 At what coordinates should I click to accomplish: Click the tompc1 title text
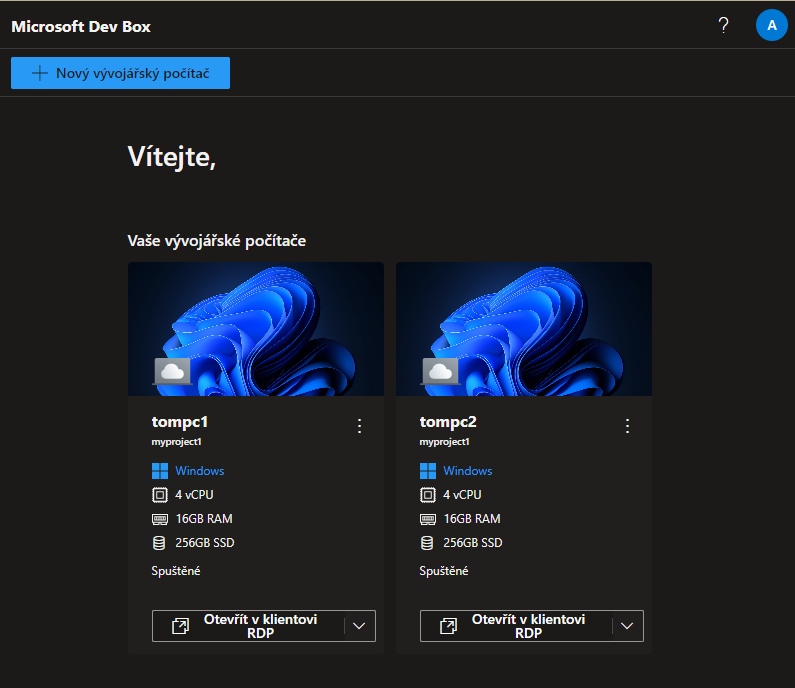point(180,422)
